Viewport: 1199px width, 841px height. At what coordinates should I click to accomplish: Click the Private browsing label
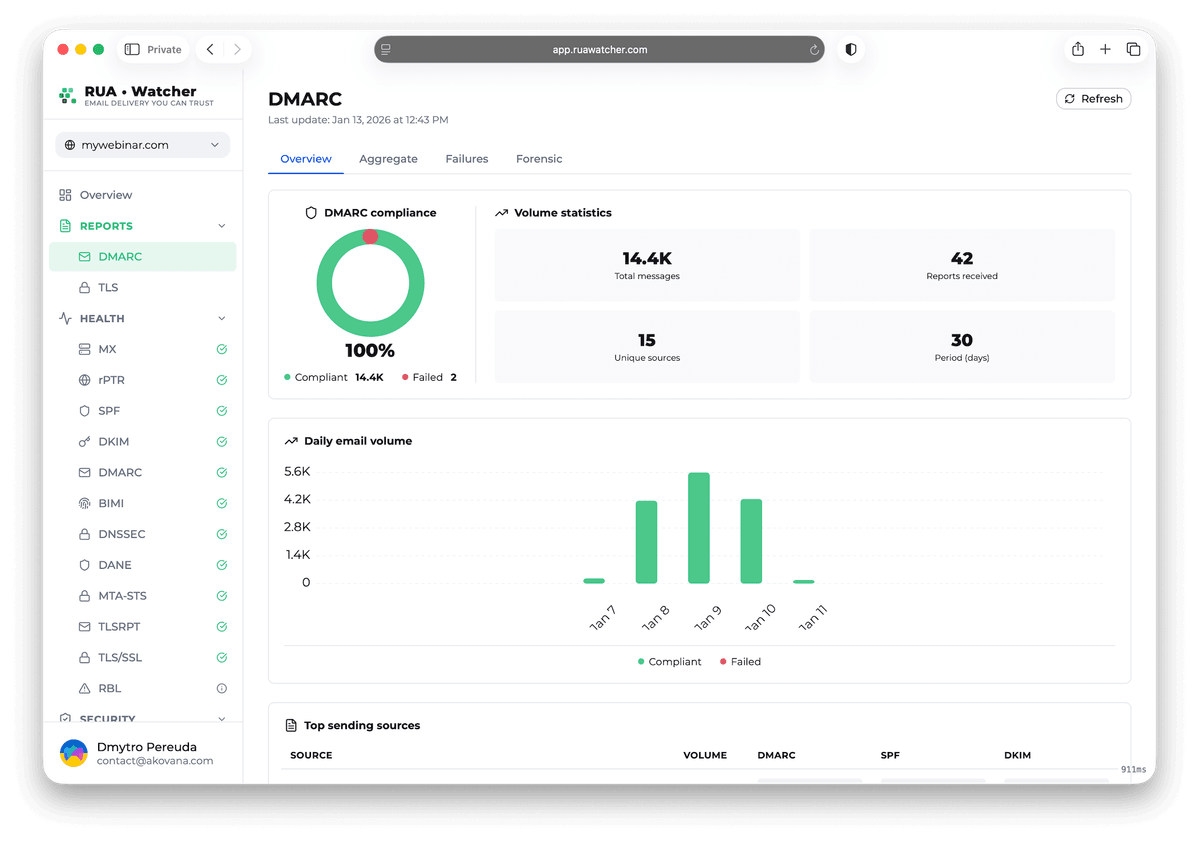click(x=164, y=50)
